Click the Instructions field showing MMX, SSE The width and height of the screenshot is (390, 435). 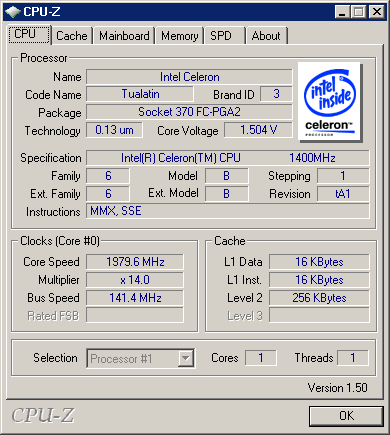click(228, 211)
